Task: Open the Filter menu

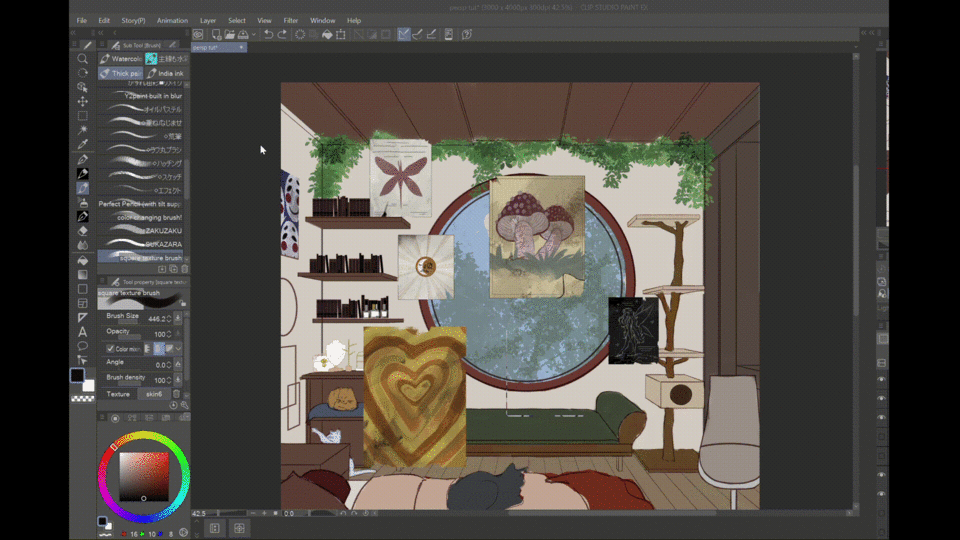Action: pyautogui.click(x=290, y=20)
